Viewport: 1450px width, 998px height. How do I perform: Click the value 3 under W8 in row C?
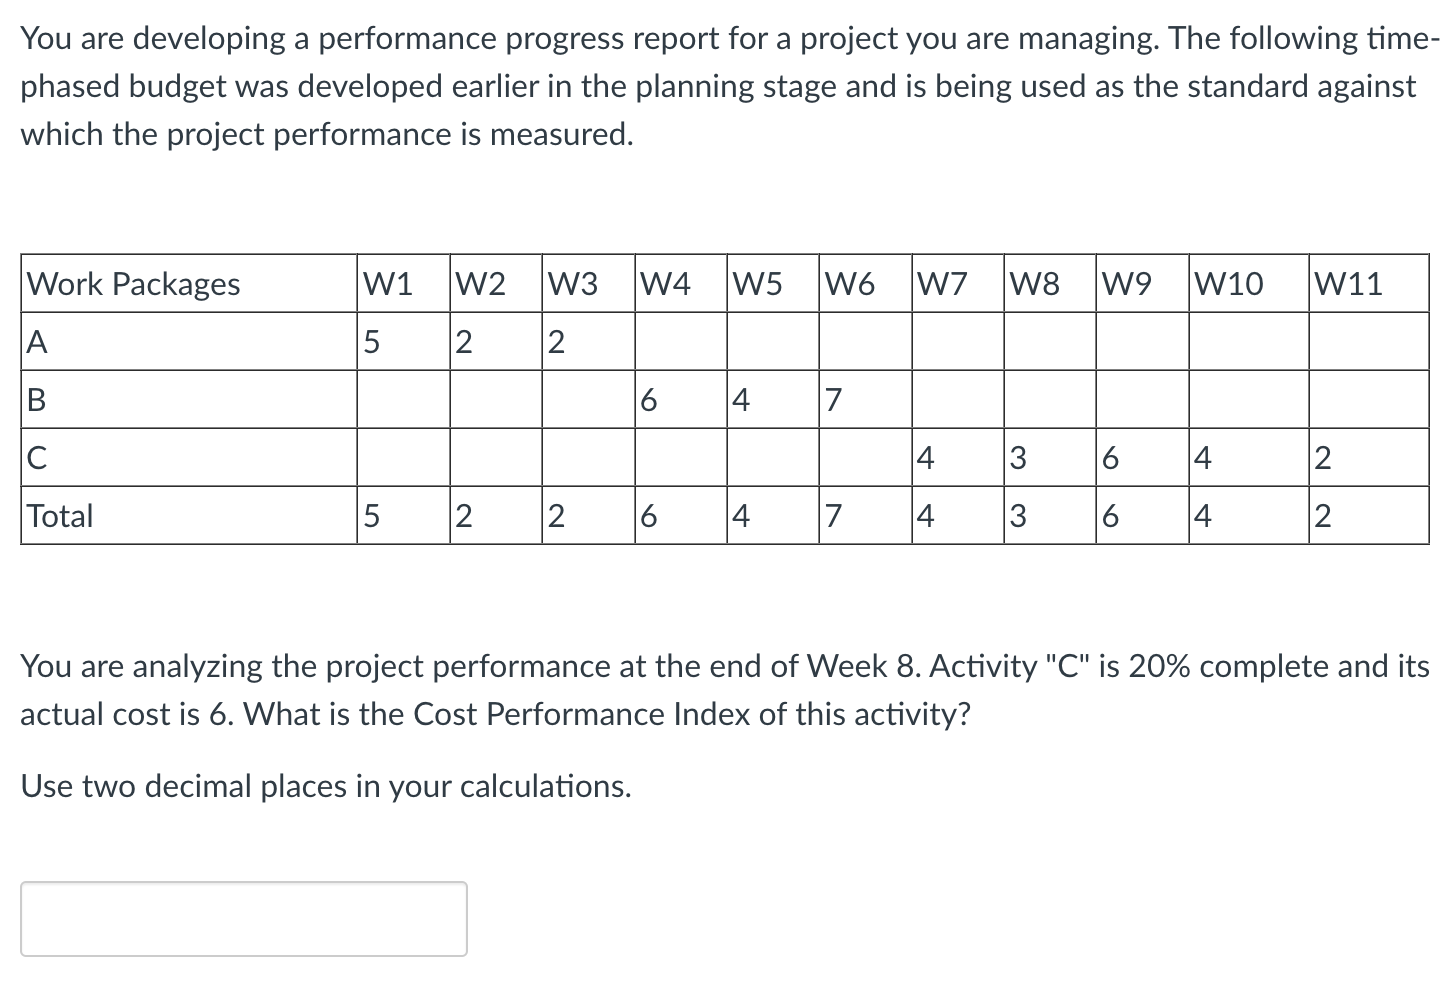click(x=1018, y=457)
